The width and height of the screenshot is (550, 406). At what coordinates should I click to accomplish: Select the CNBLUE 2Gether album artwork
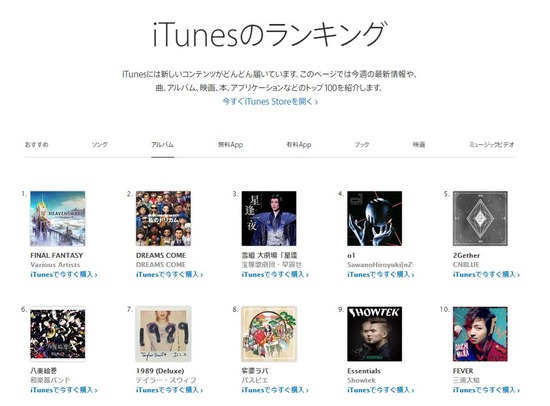pyautogui.click(x=480, y=218)
